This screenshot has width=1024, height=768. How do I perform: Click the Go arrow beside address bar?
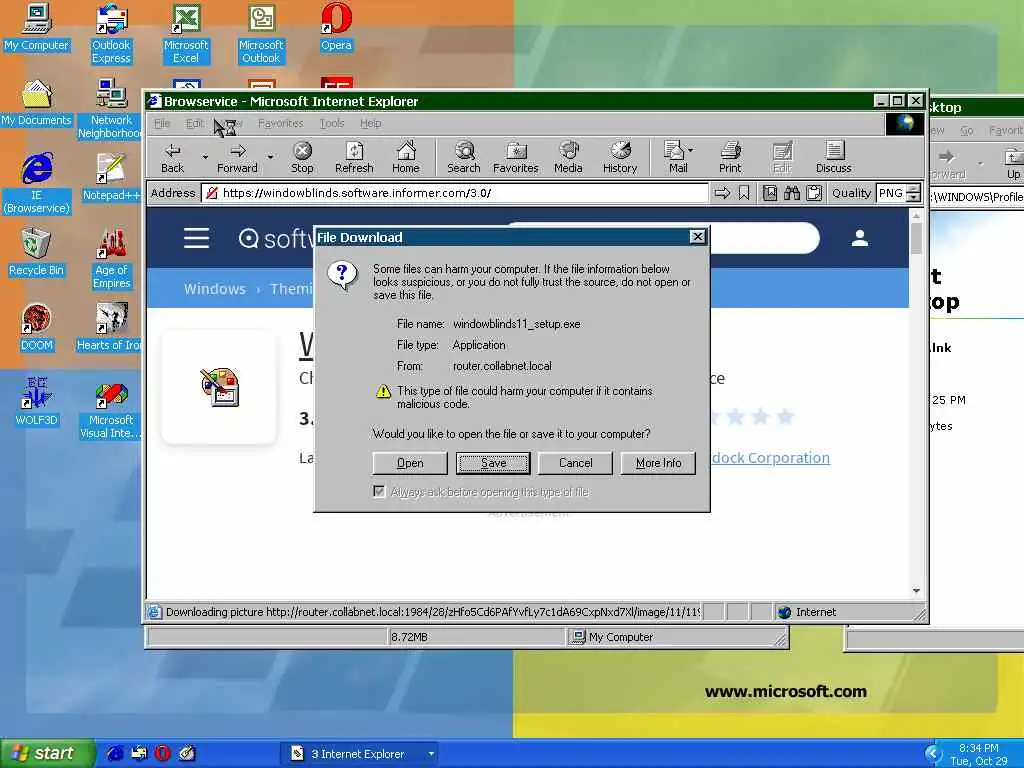tap(722, 193)
